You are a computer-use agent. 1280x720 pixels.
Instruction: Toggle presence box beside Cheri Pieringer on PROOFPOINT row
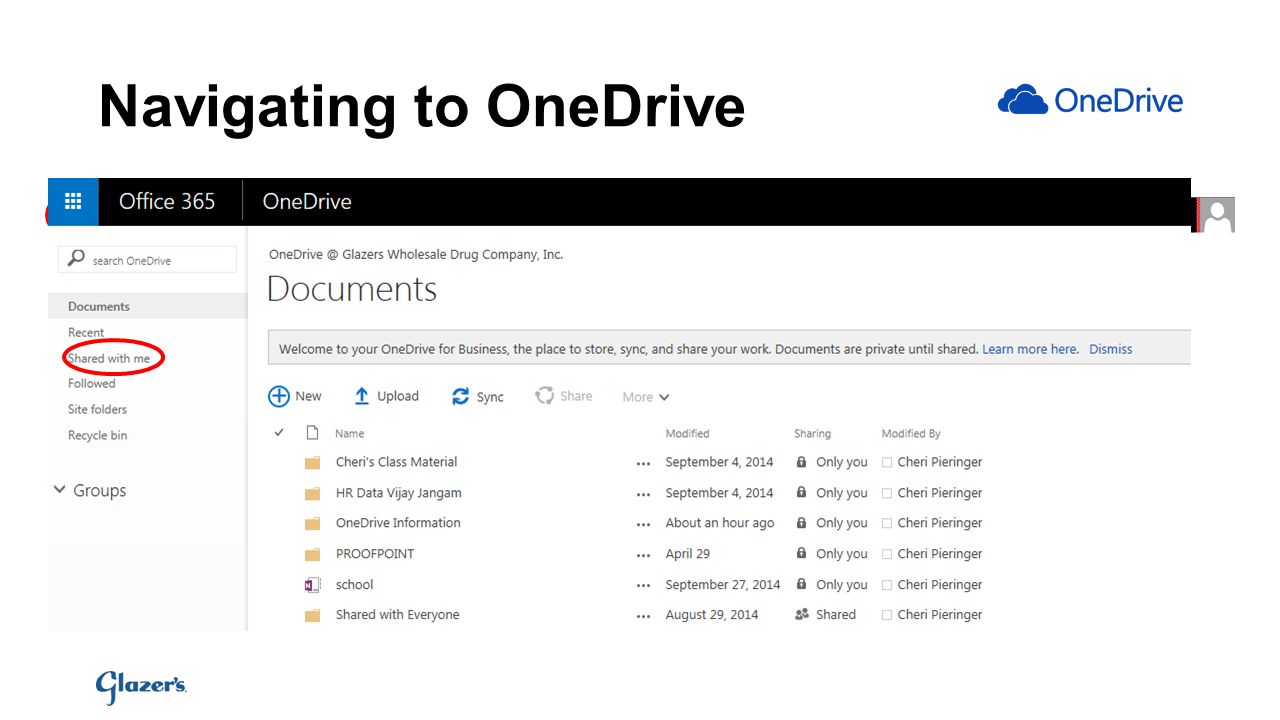pos(887,555)
